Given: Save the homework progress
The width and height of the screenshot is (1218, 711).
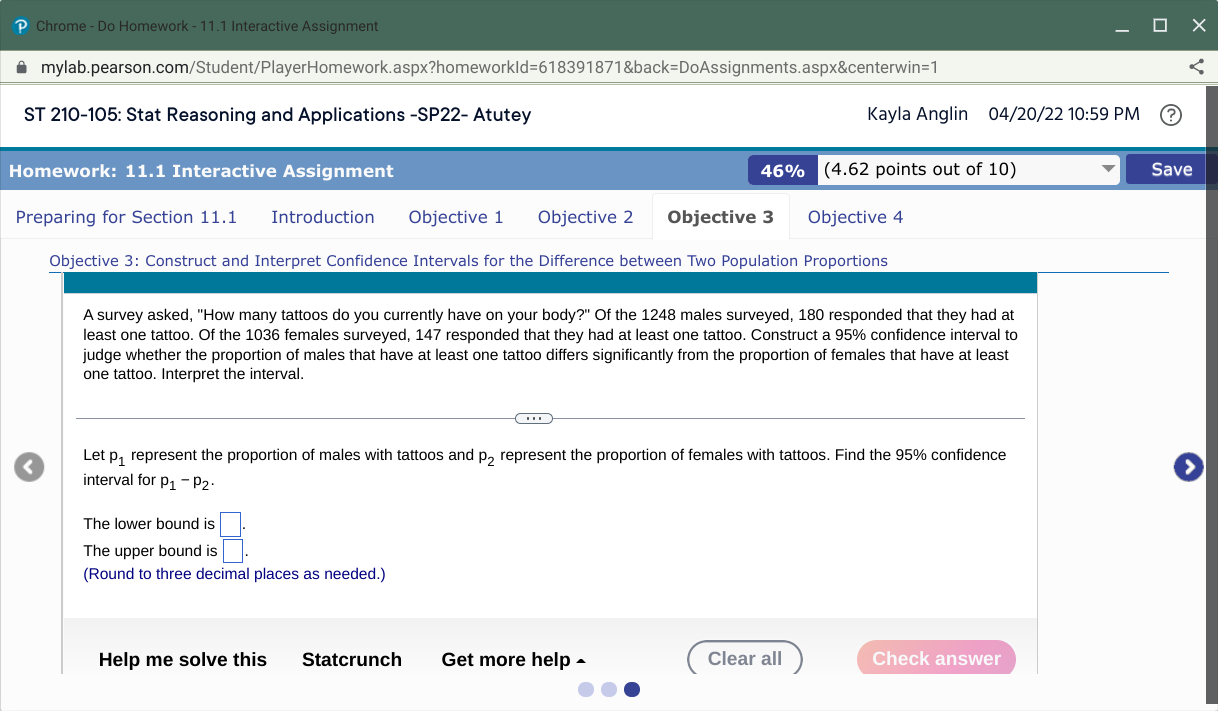Looking at the screenshot, I should (1171, 169).
